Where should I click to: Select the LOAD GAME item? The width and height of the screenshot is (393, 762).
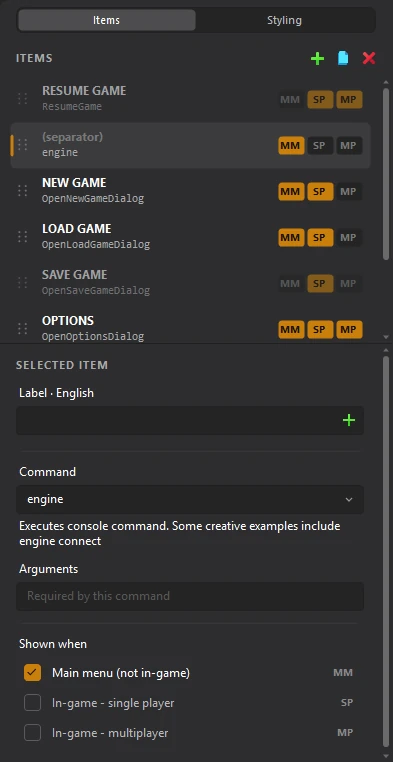[x=190, y=237]
